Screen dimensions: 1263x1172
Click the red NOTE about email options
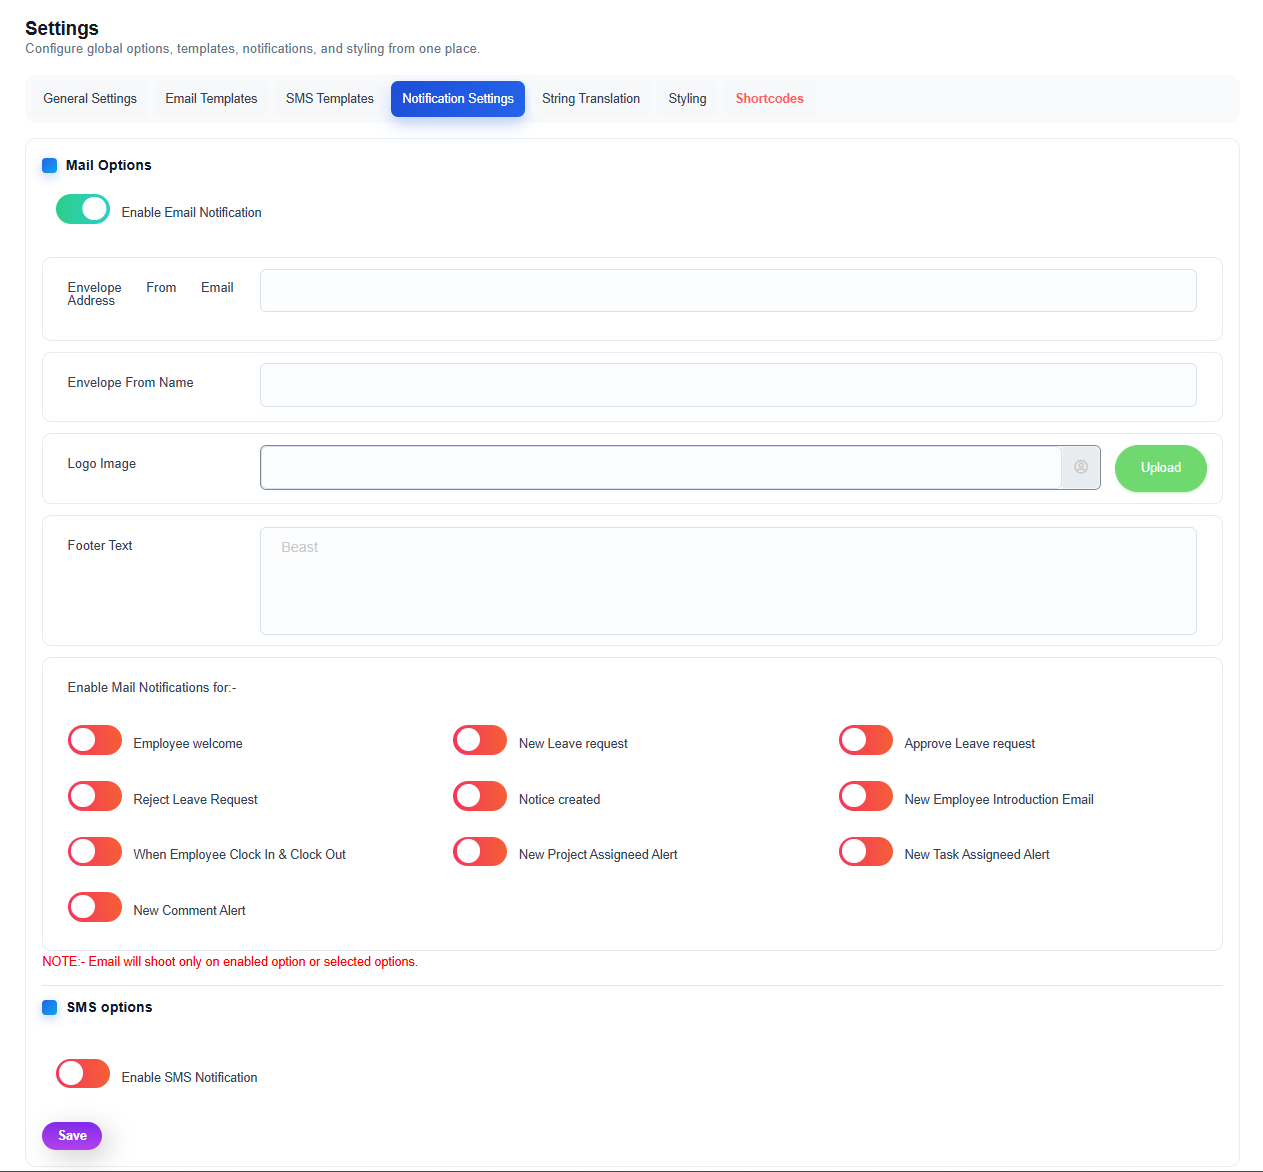[230, 962]
